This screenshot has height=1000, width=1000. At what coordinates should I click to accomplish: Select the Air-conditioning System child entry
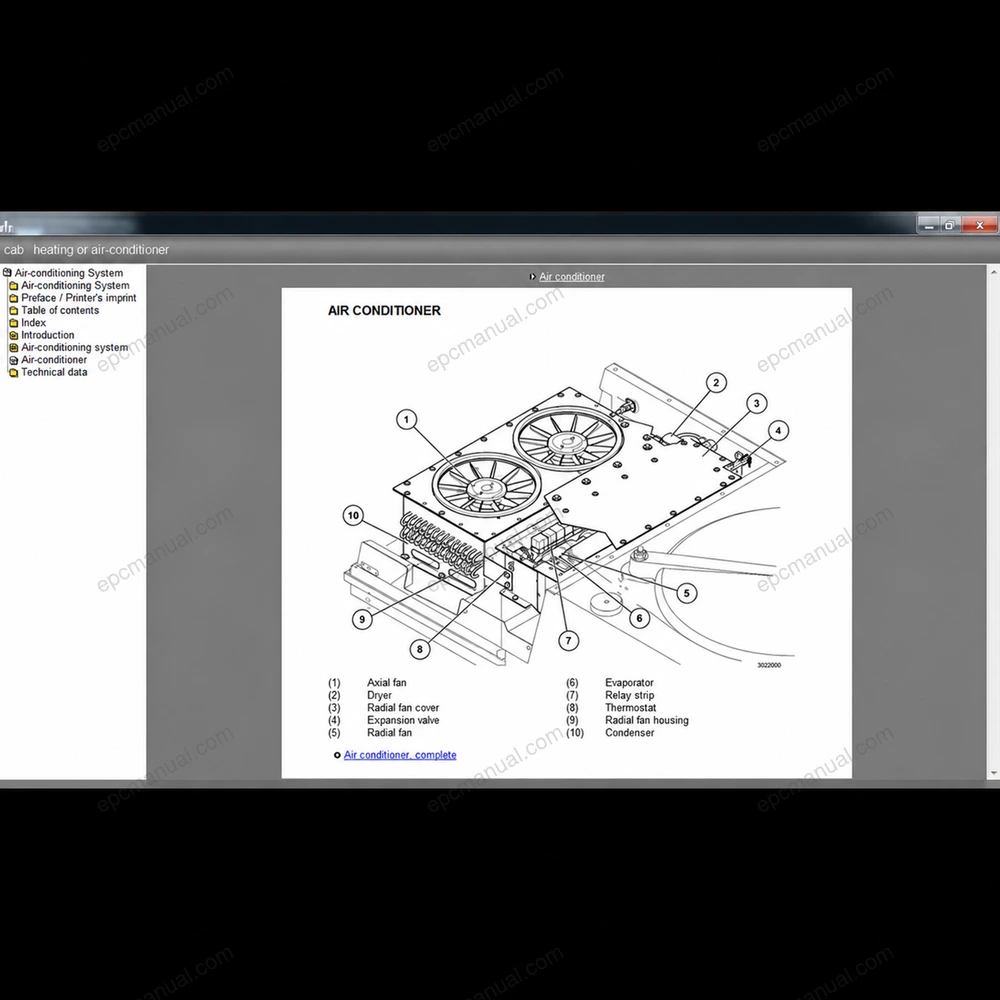pos(75,286)
